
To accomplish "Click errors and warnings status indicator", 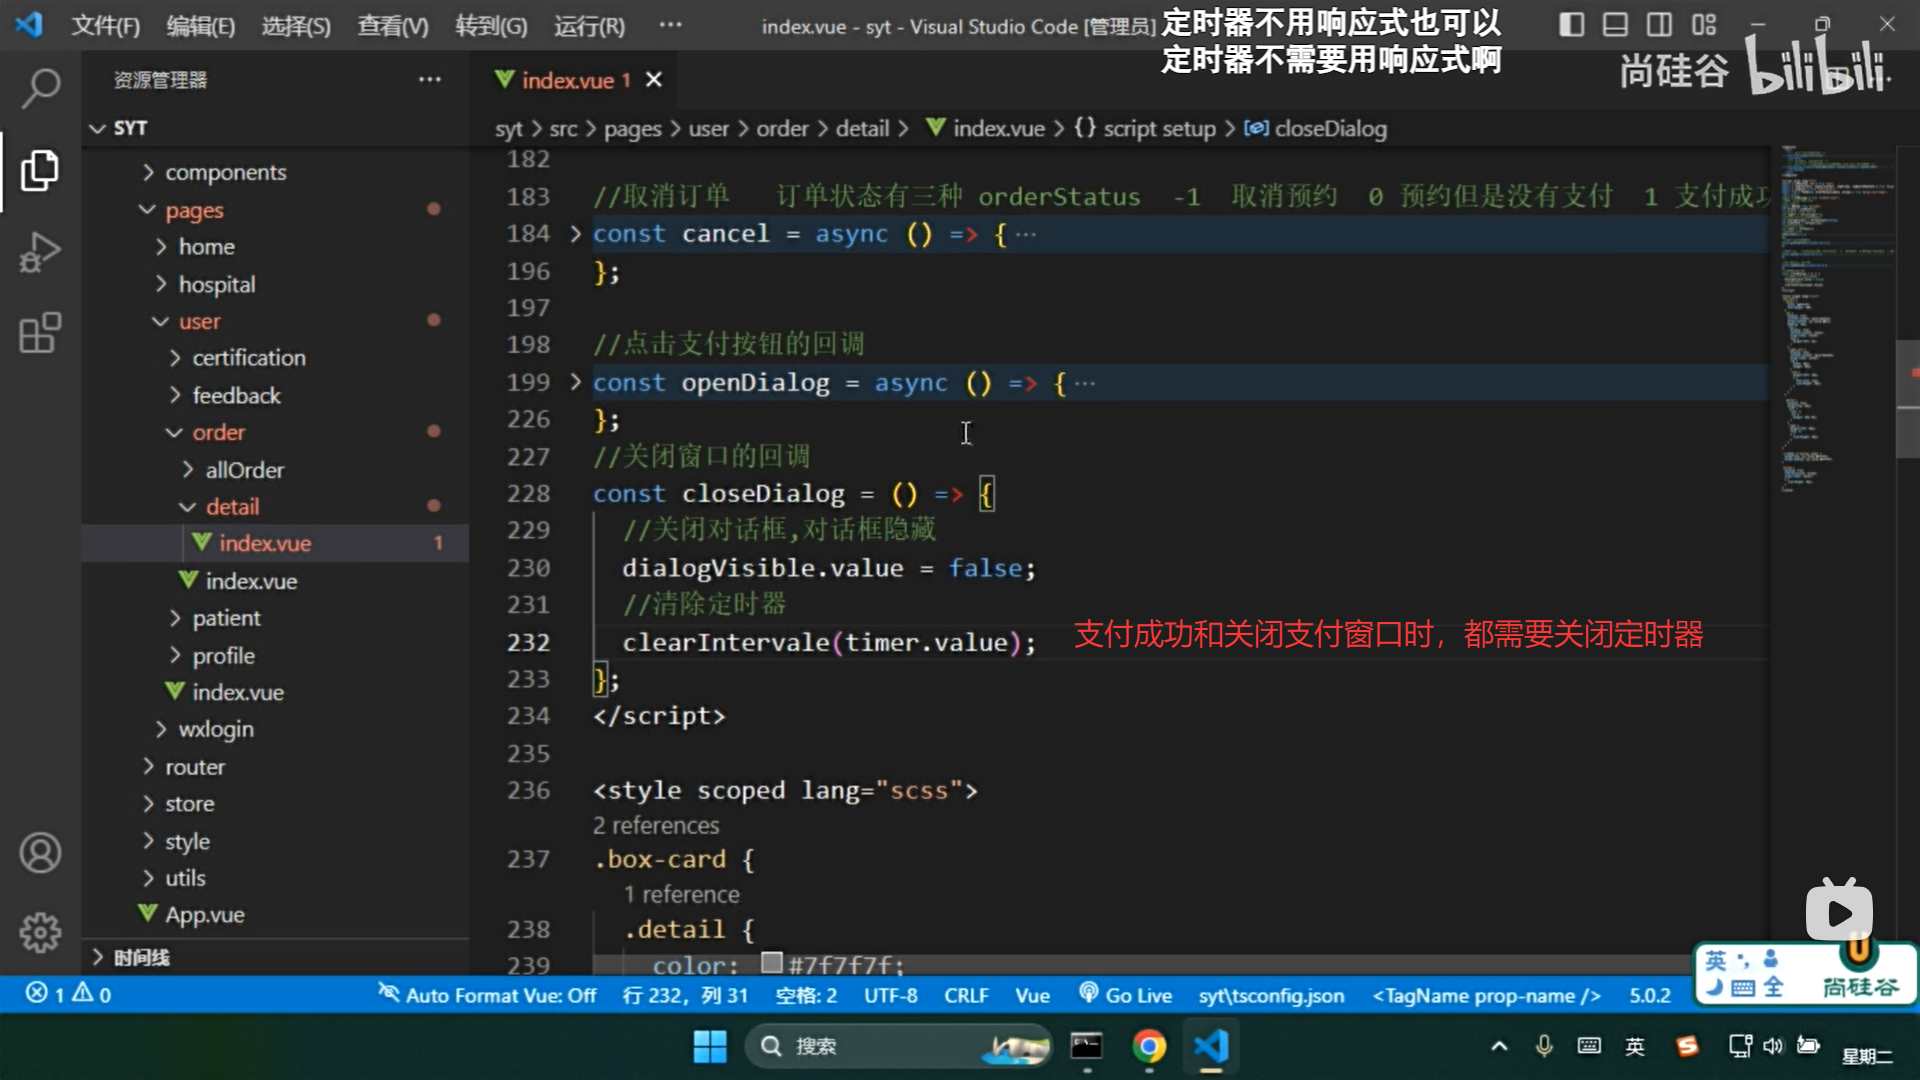I will 68,994.
